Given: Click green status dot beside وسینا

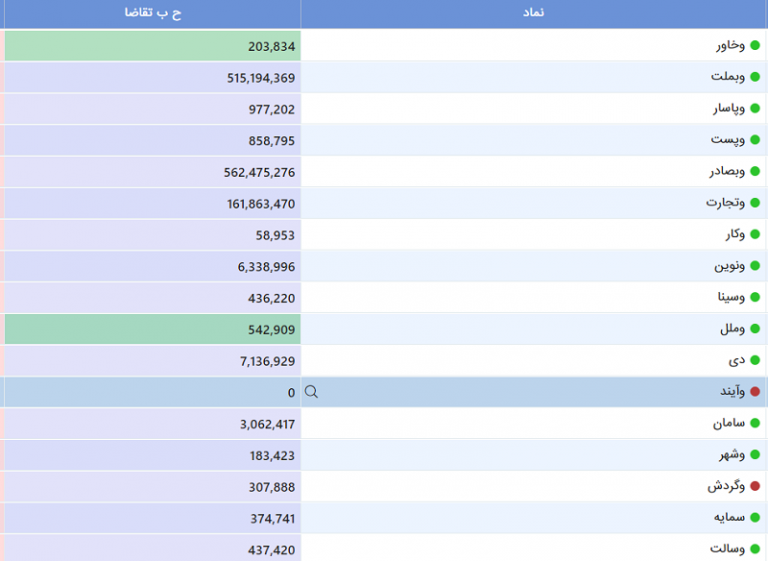Looking at the screenshot, I should [755, 297].
